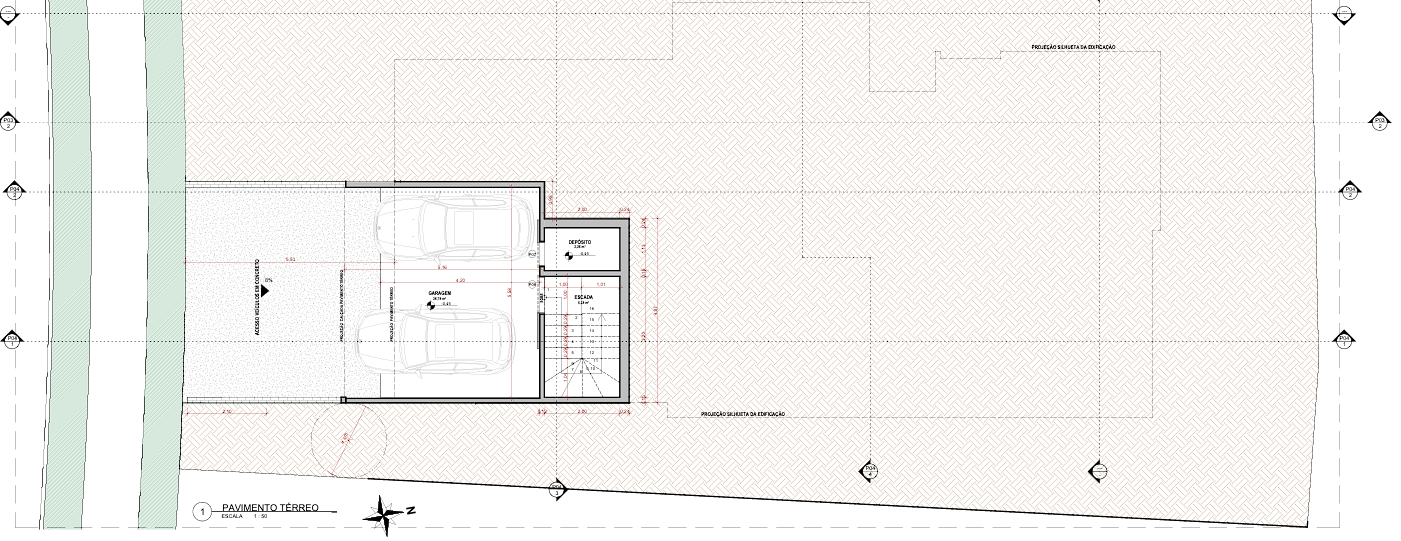Select the Garagem room label
The height and width of the screenshot is (541, 1401).
441,293
